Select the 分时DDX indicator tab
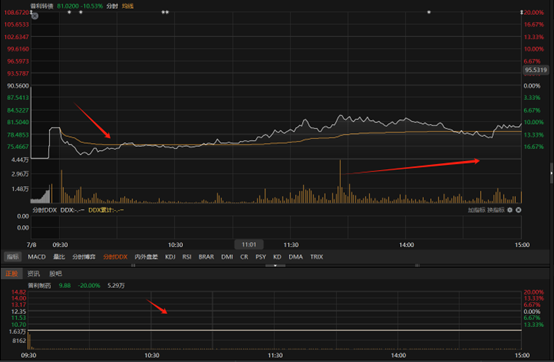 tap(115, 257)
